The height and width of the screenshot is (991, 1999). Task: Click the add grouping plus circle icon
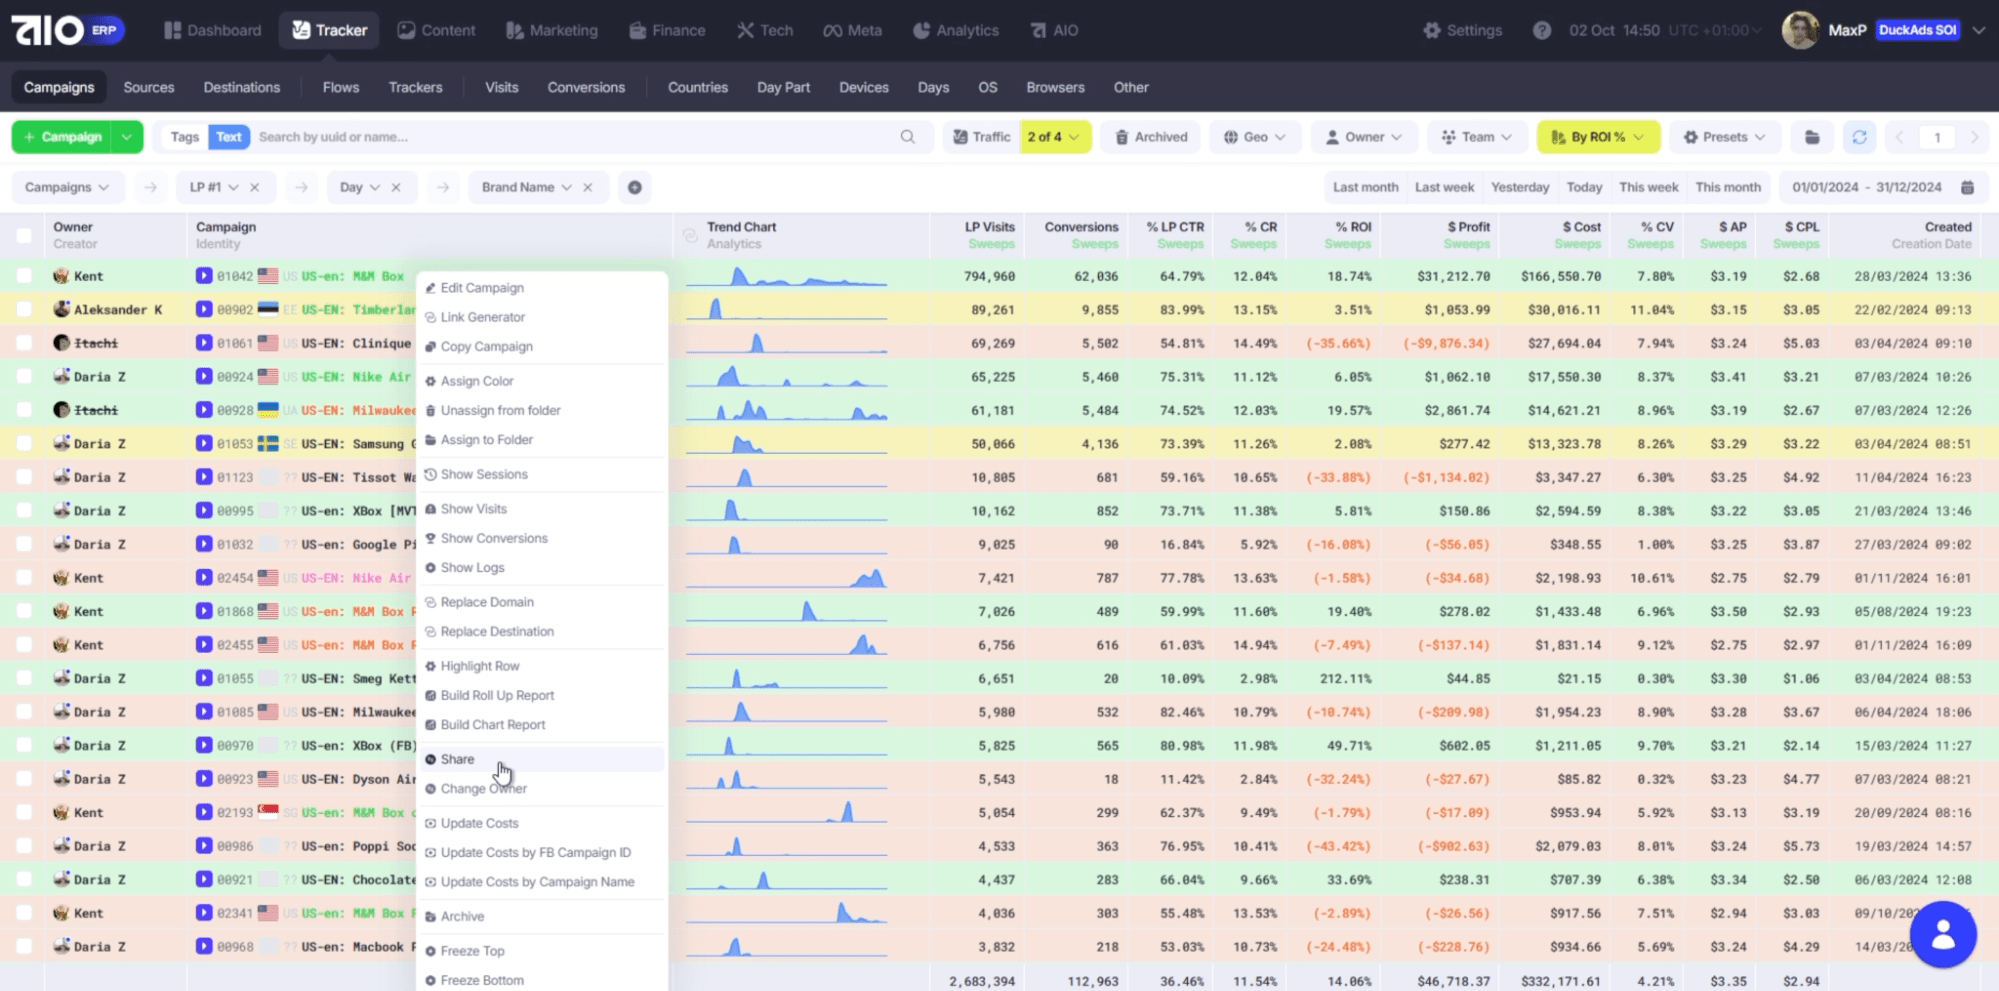point(634,187)
